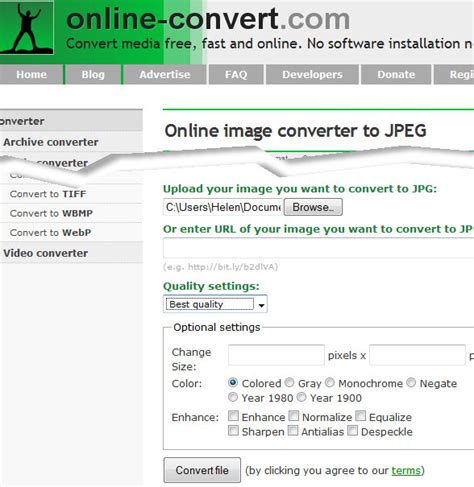Screen dimensions: 474x487
Task: Click the file path field showing C:\Users\Helen
Action: [223, 207]
